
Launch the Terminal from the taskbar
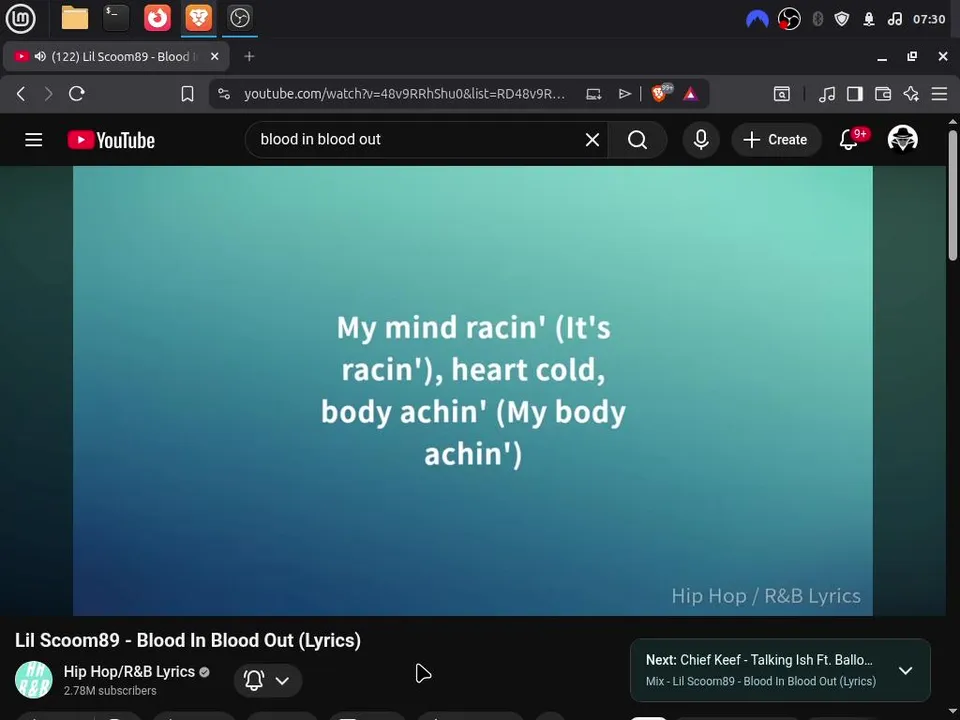[x=116, y=18]
